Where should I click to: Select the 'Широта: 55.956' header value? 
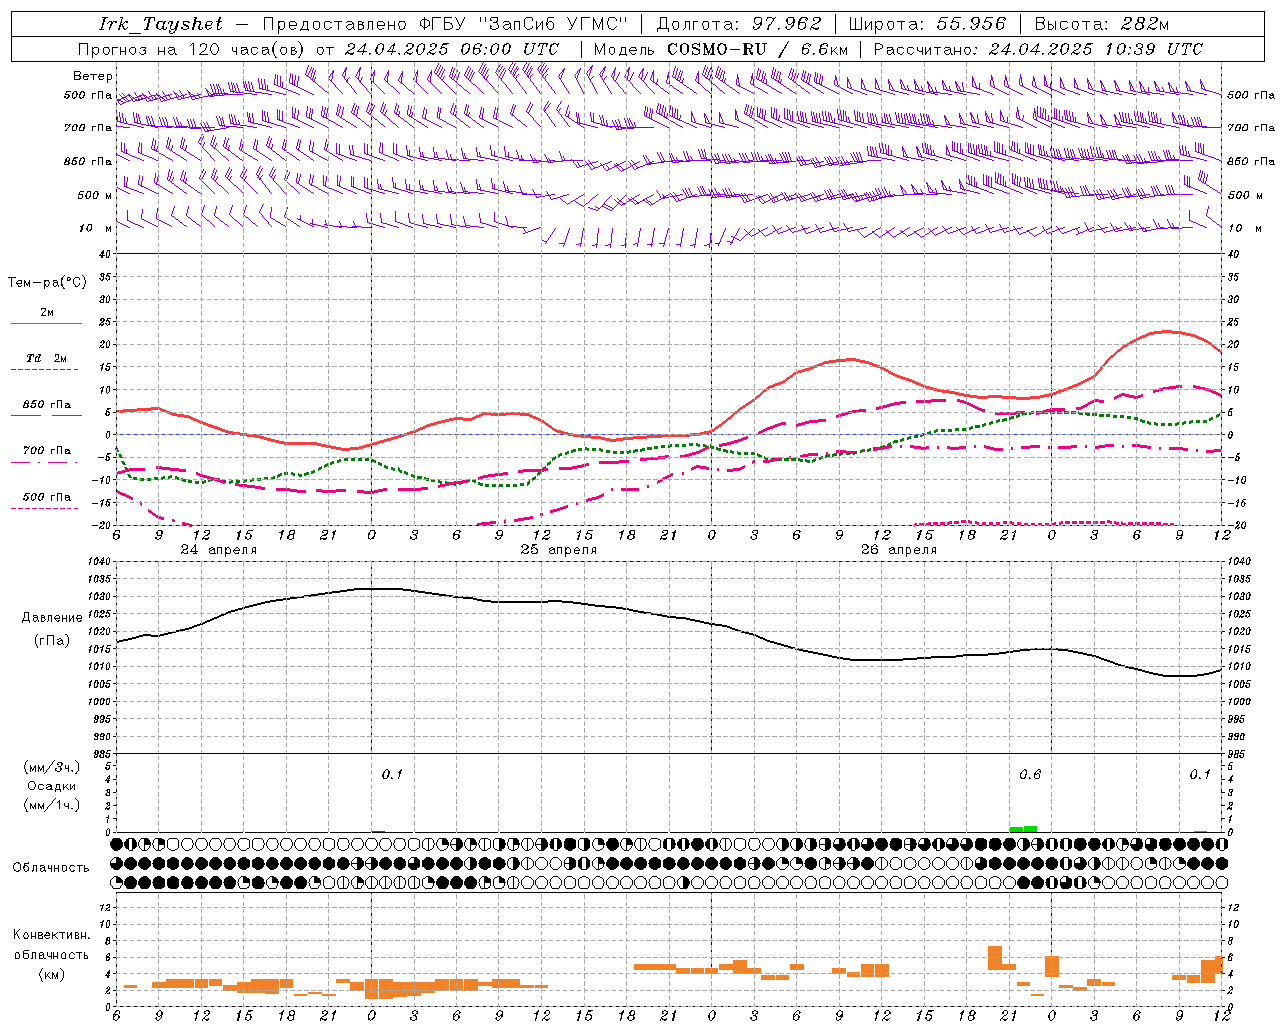pos(927,24)
